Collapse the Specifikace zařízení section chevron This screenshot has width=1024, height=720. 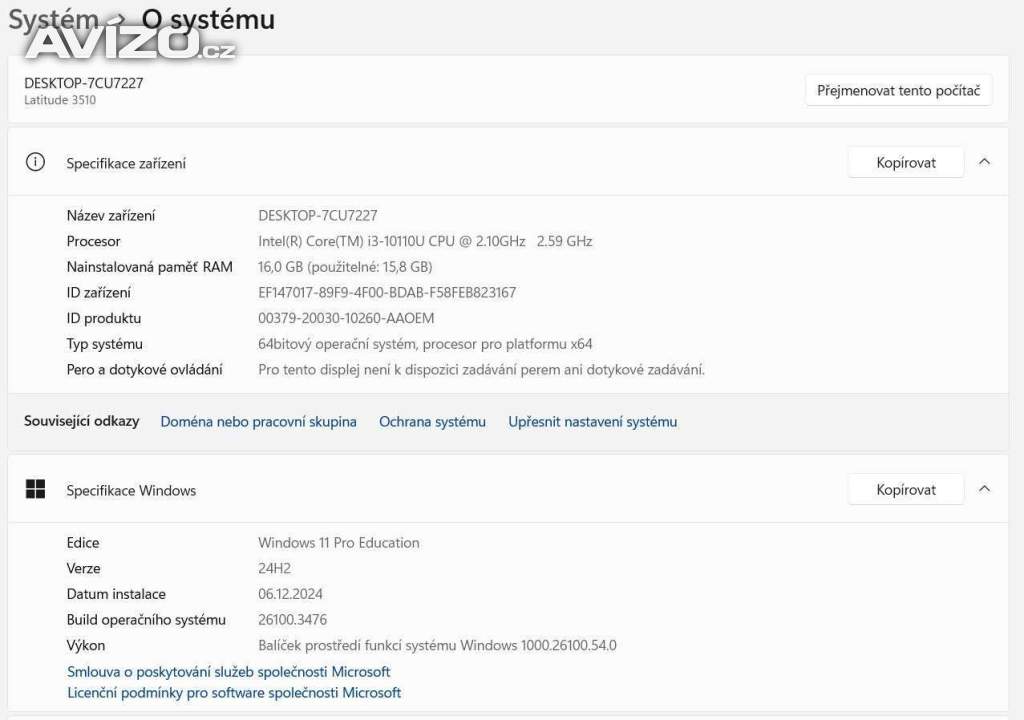coord(984,162)
